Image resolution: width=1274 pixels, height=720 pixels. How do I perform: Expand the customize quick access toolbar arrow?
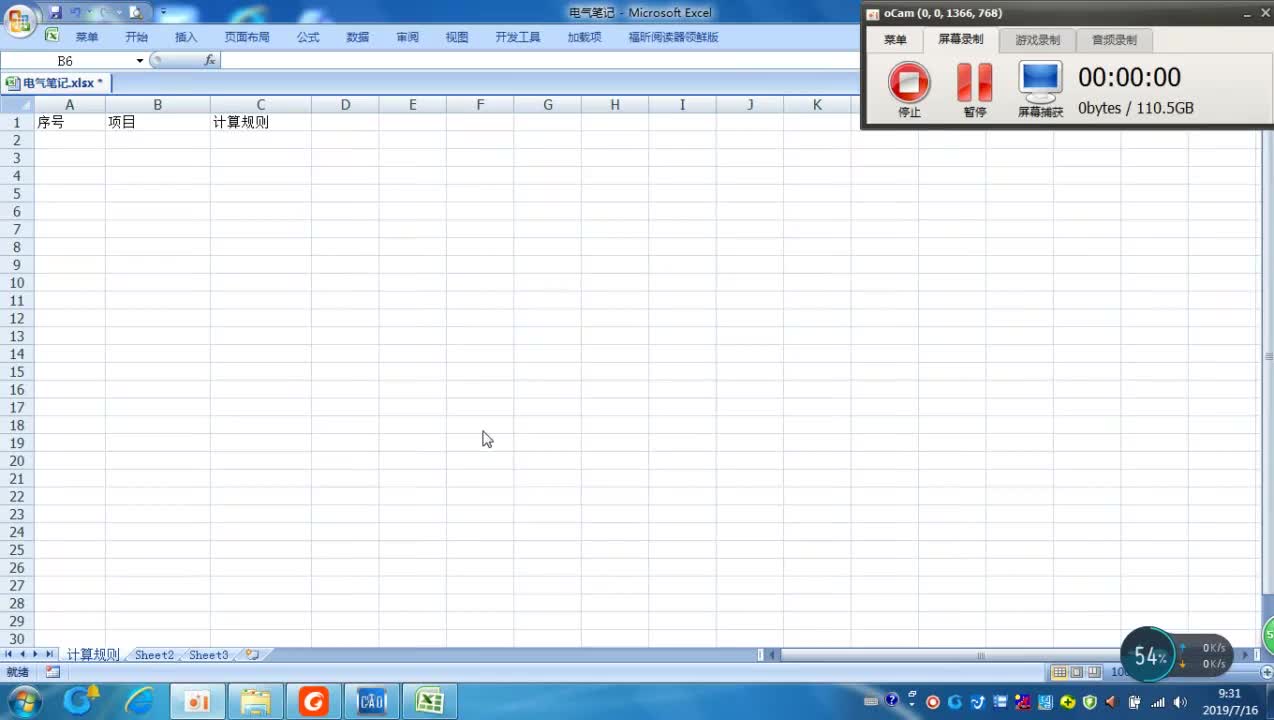click(164, 13)
